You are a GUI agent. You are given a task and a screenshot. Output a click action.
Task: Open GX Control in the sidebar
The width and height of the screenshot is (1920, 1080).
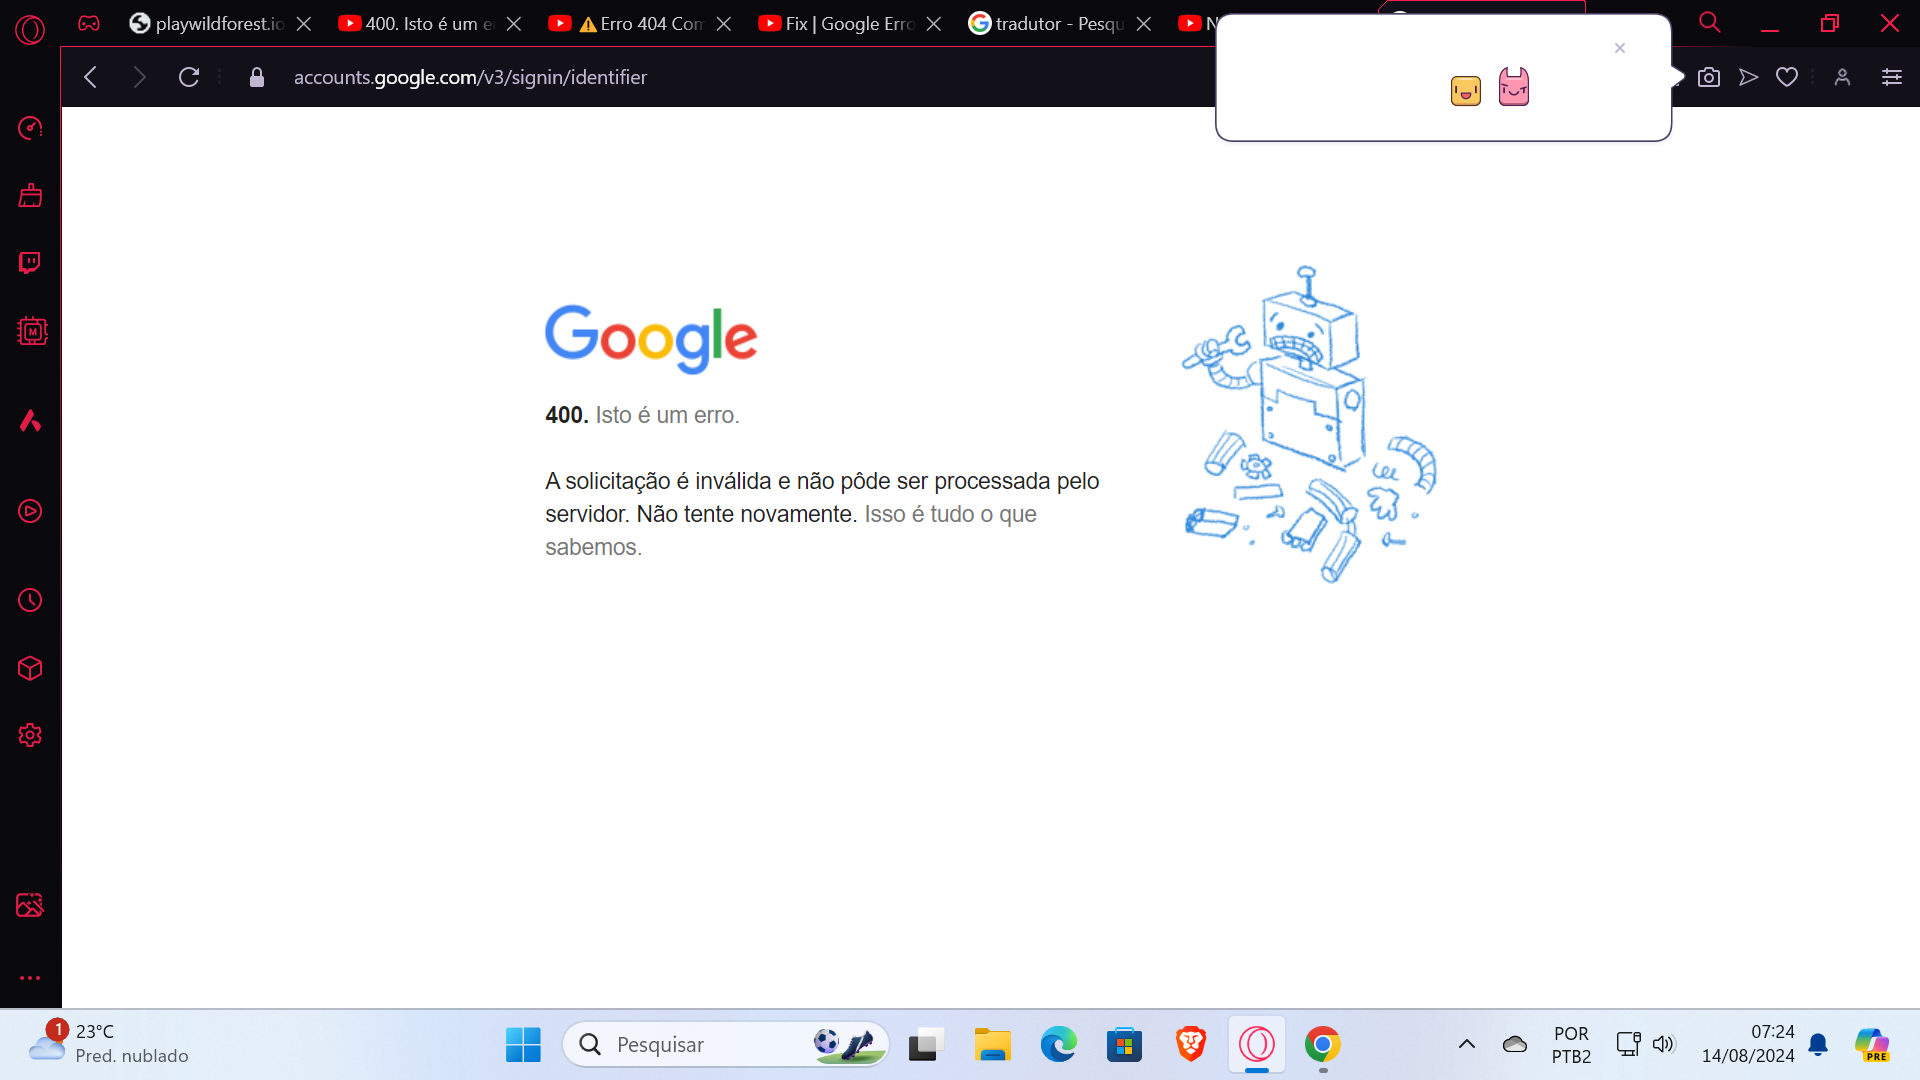30,128
